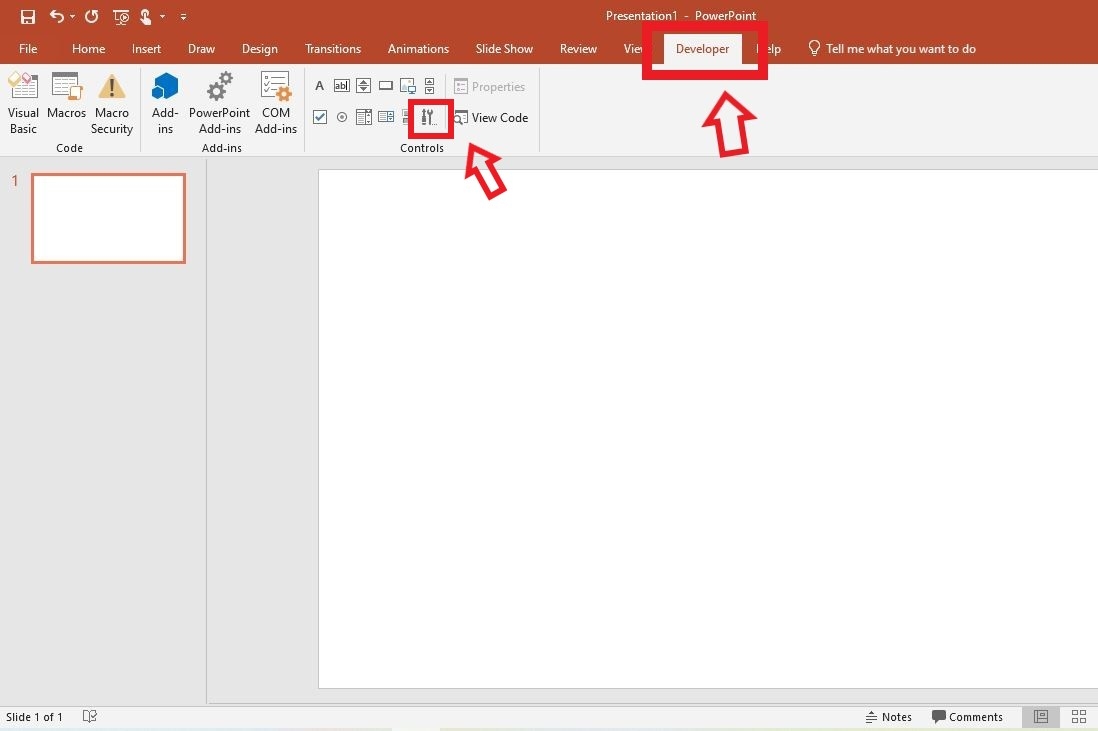Expand the Touch/Mouse Mode dropdown
Screen dimensions: 1098x731
tap(161, 16)
